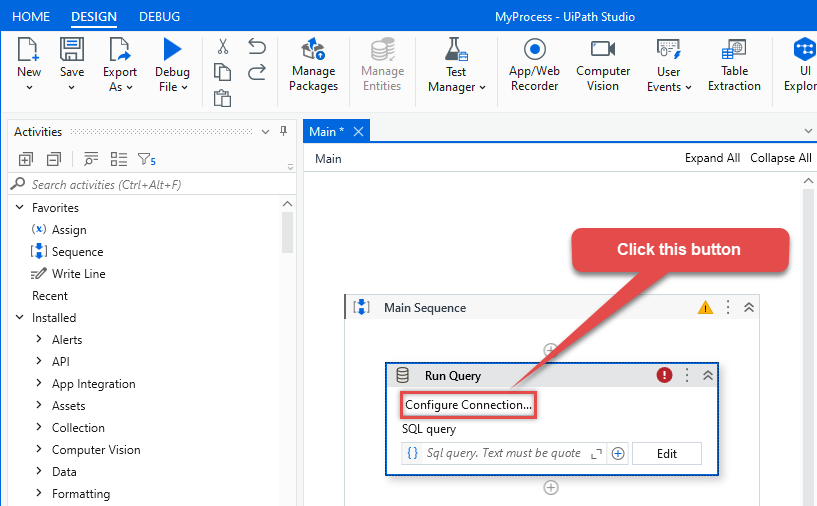
Task: Expand the App Integration category
Action: click(x=39, y=383)
